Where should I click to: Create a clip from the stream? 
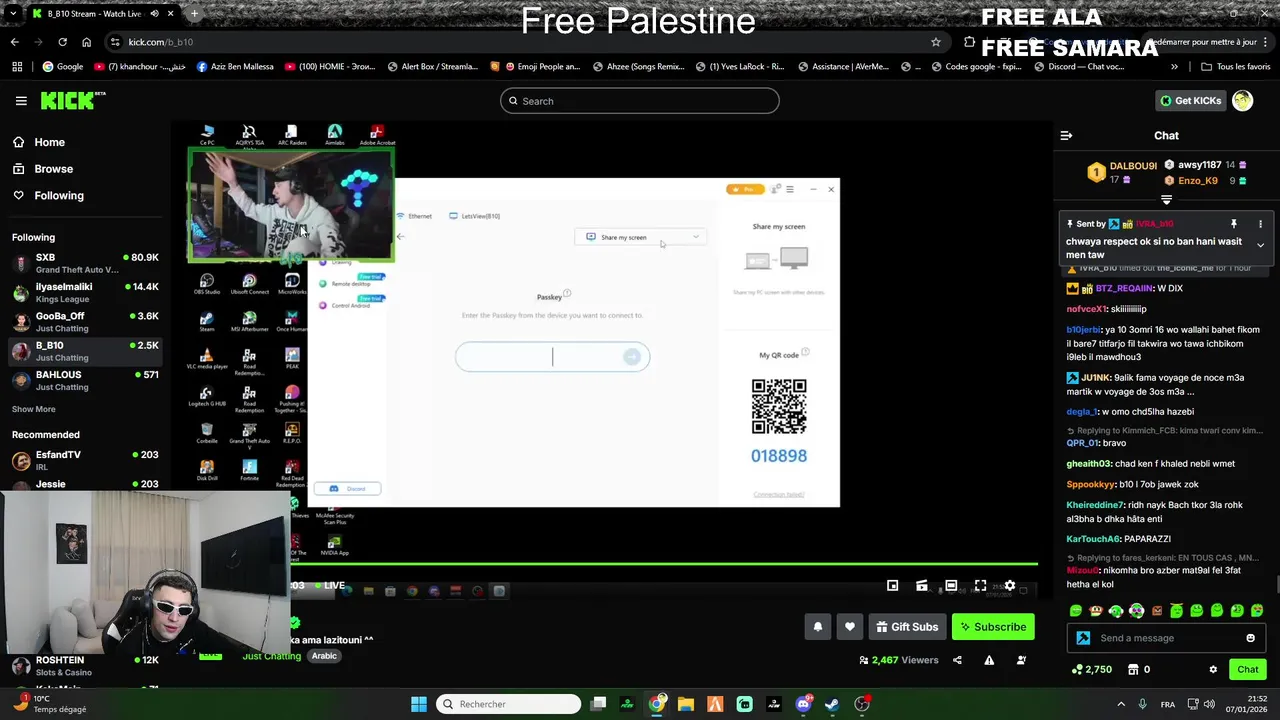(x=922, y=586)
